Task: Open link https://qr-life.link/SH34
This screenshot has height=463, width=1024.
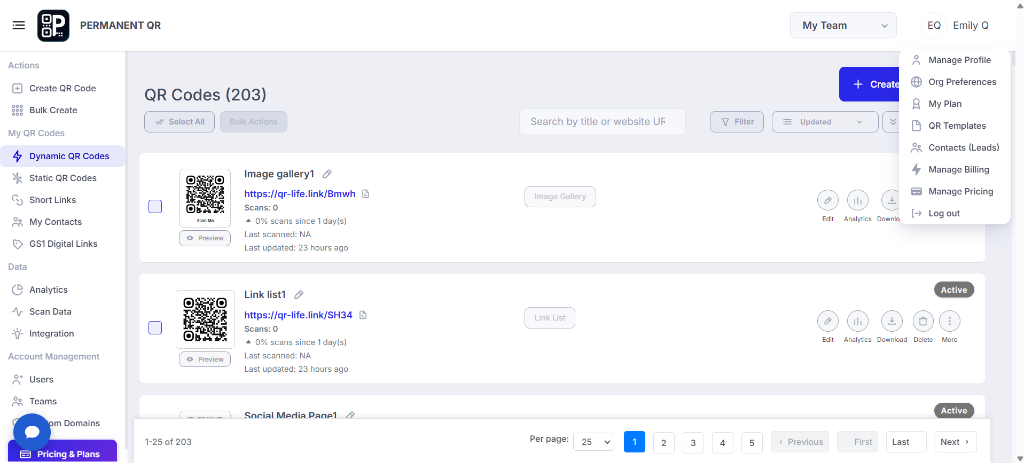Action: (x=298, y=315)
